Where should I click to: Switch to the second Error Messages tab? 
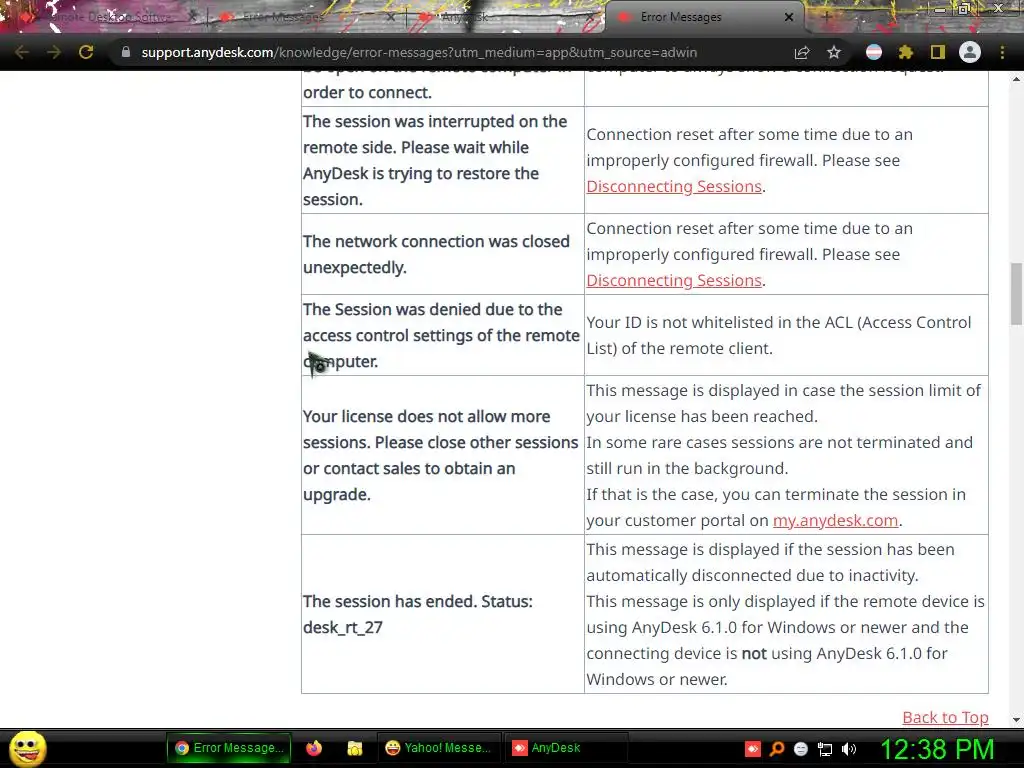coord(307,17)
